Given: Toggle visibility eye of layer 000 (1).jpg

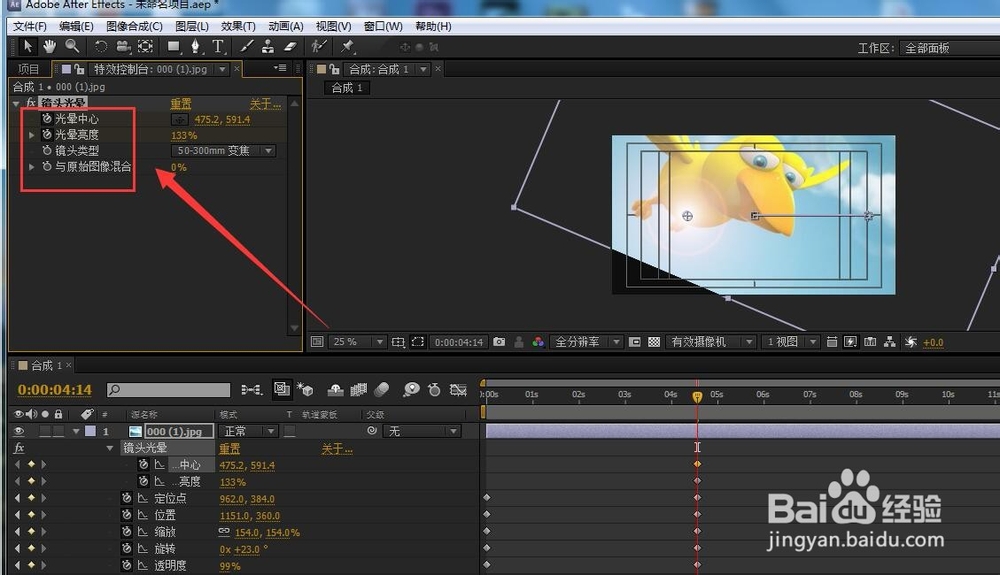Looking at the screenshot, I should pos(19,431).
